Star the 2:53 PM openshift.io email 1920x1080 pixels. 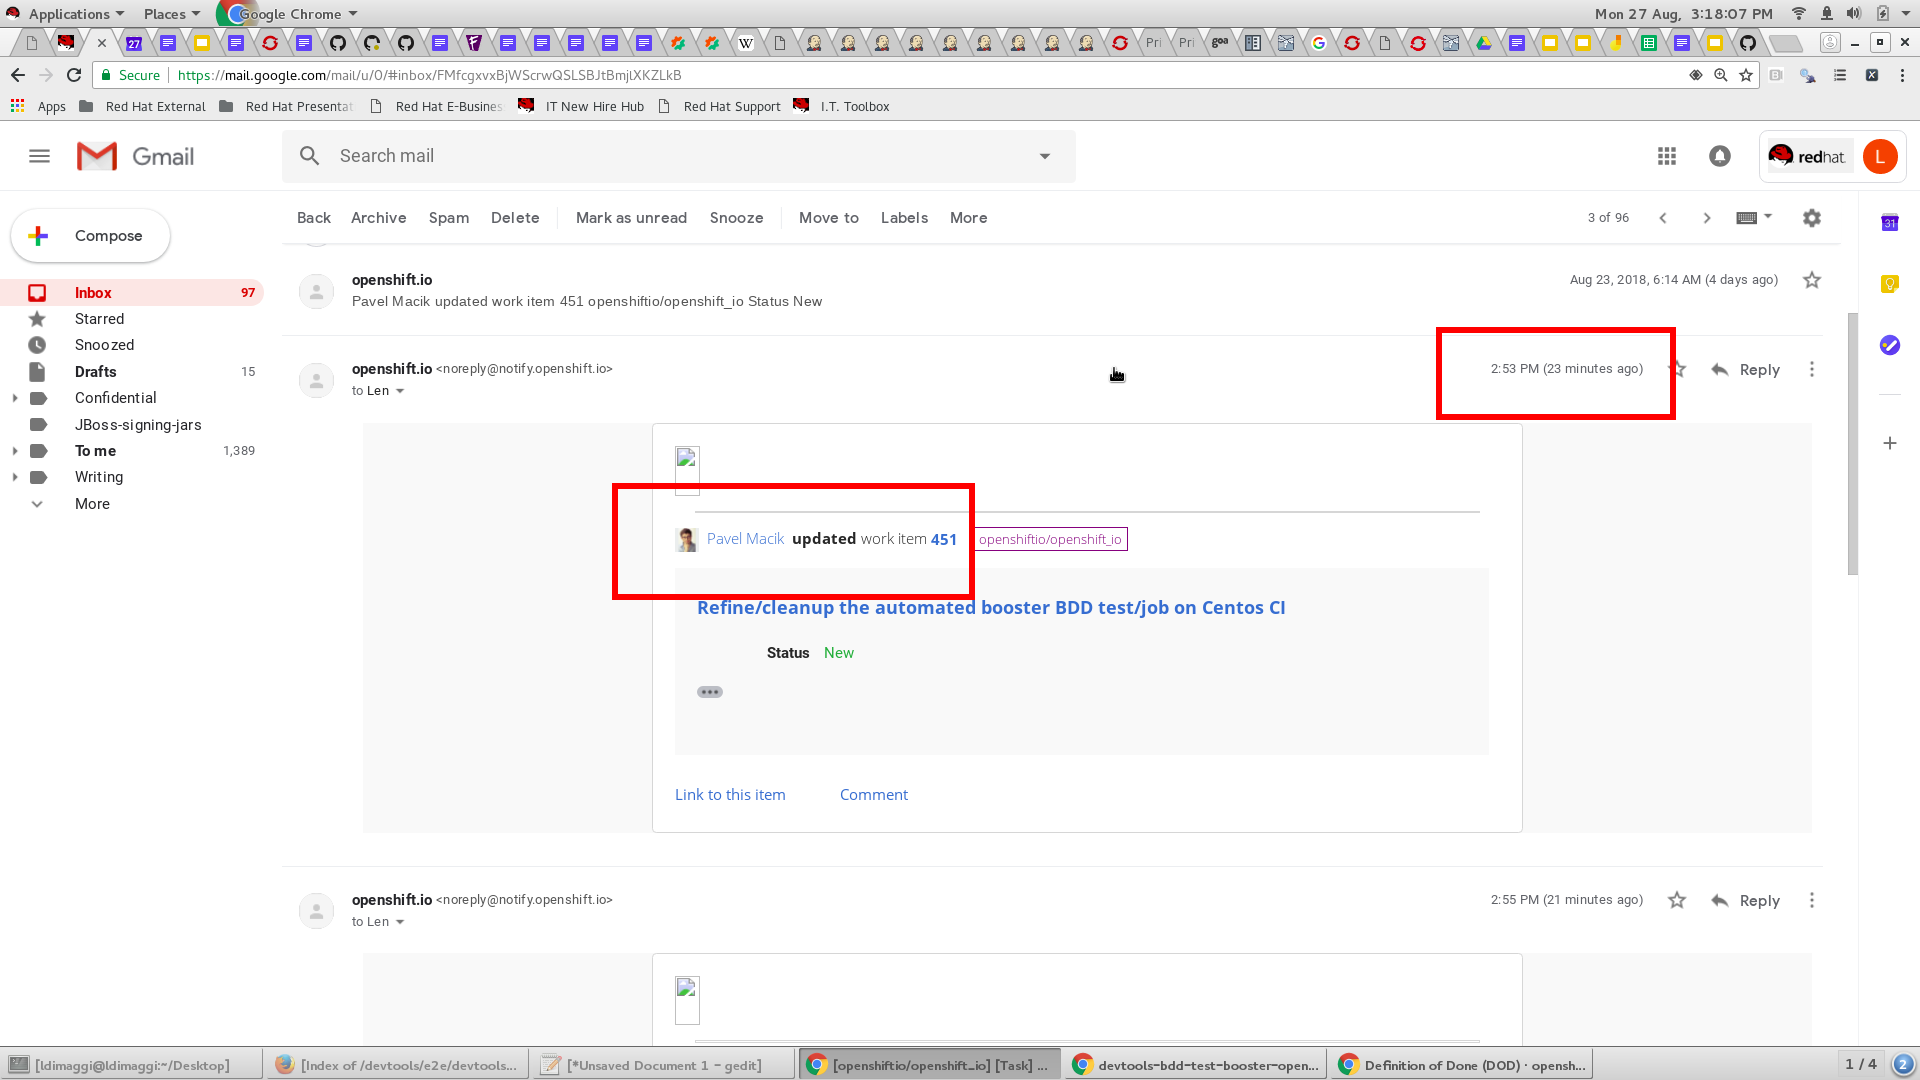click(1678, 369)
